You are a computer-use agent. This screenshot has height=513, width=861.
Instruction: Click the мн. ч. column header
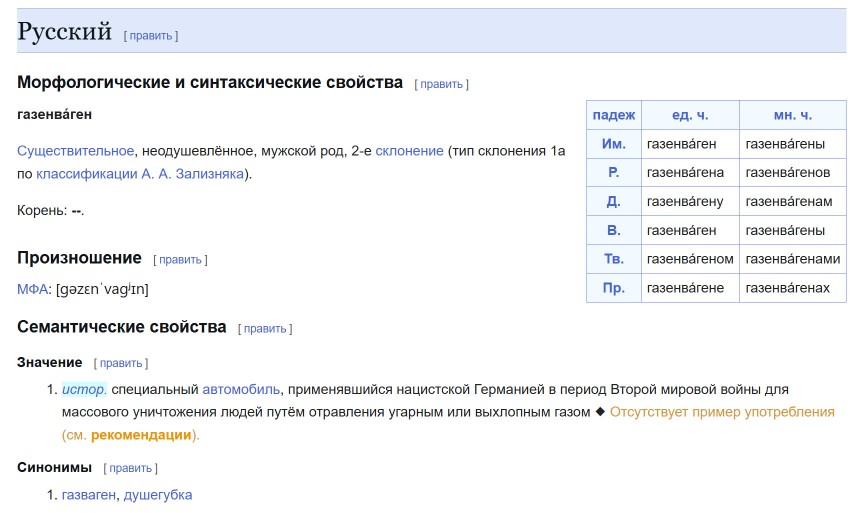[x=792, y=115]
